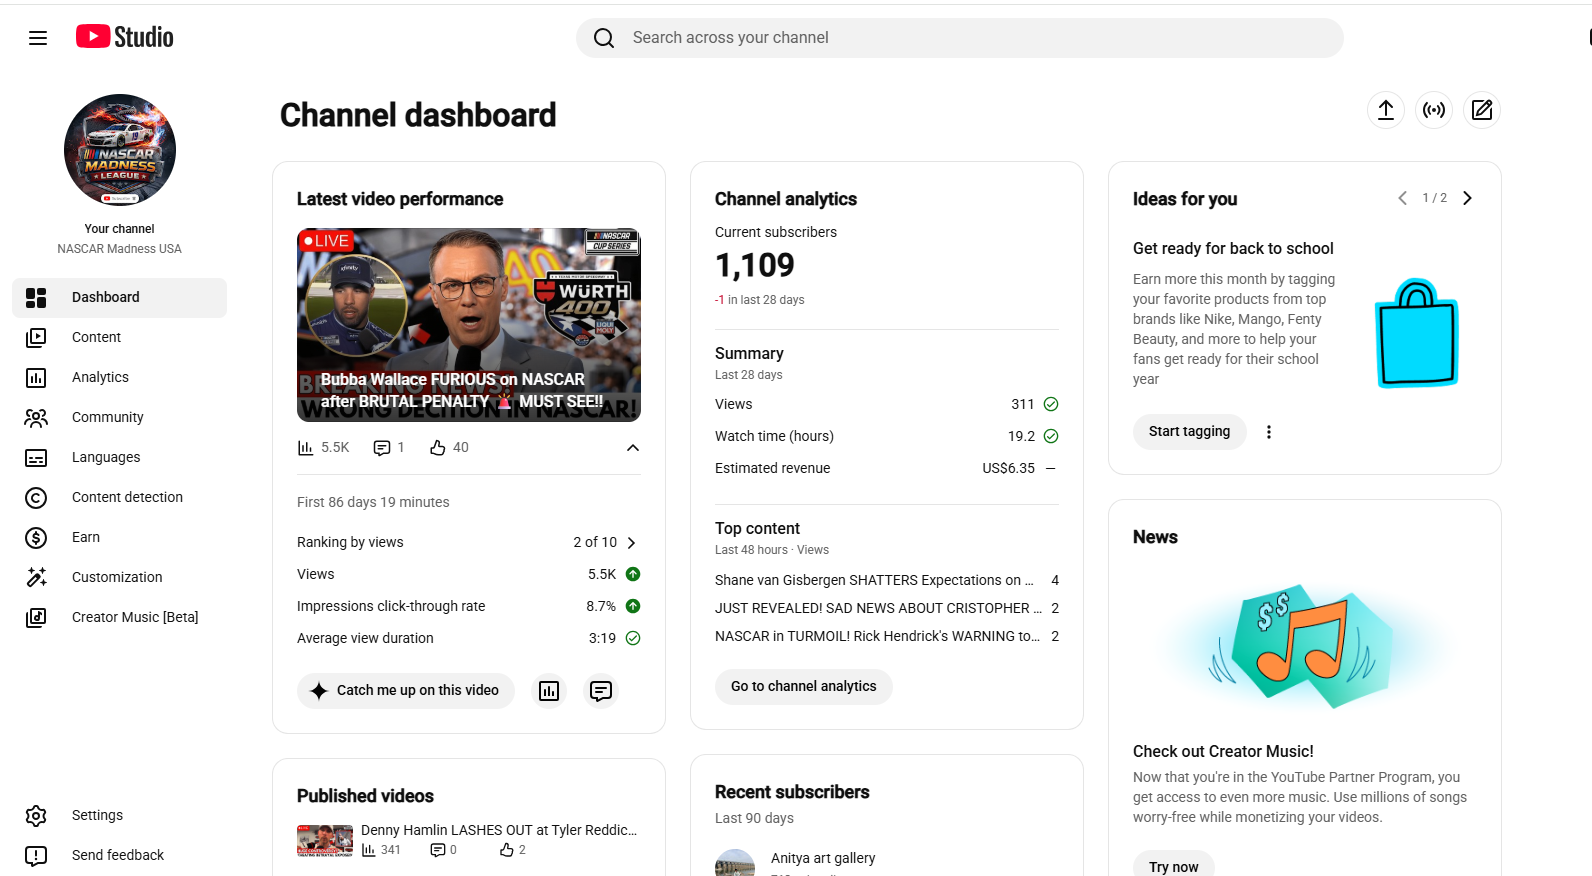The width and height of the screenshot is (1592, 876).
Task: Click the Go live broadcast icon
Action: [1434, 110]
